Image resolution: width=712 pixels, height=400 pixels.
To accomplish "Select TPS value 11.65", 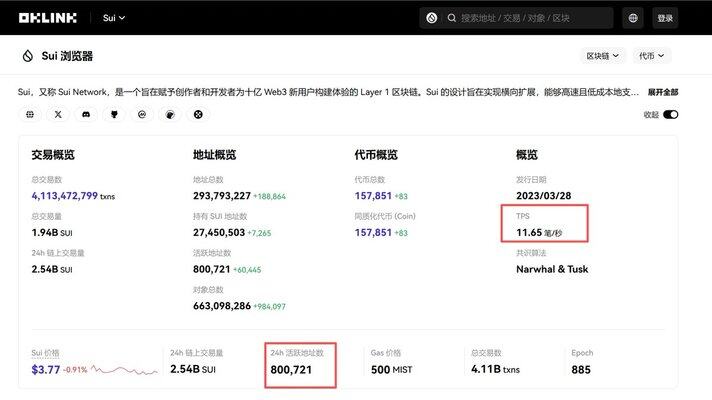I will (x=529, y=232).
